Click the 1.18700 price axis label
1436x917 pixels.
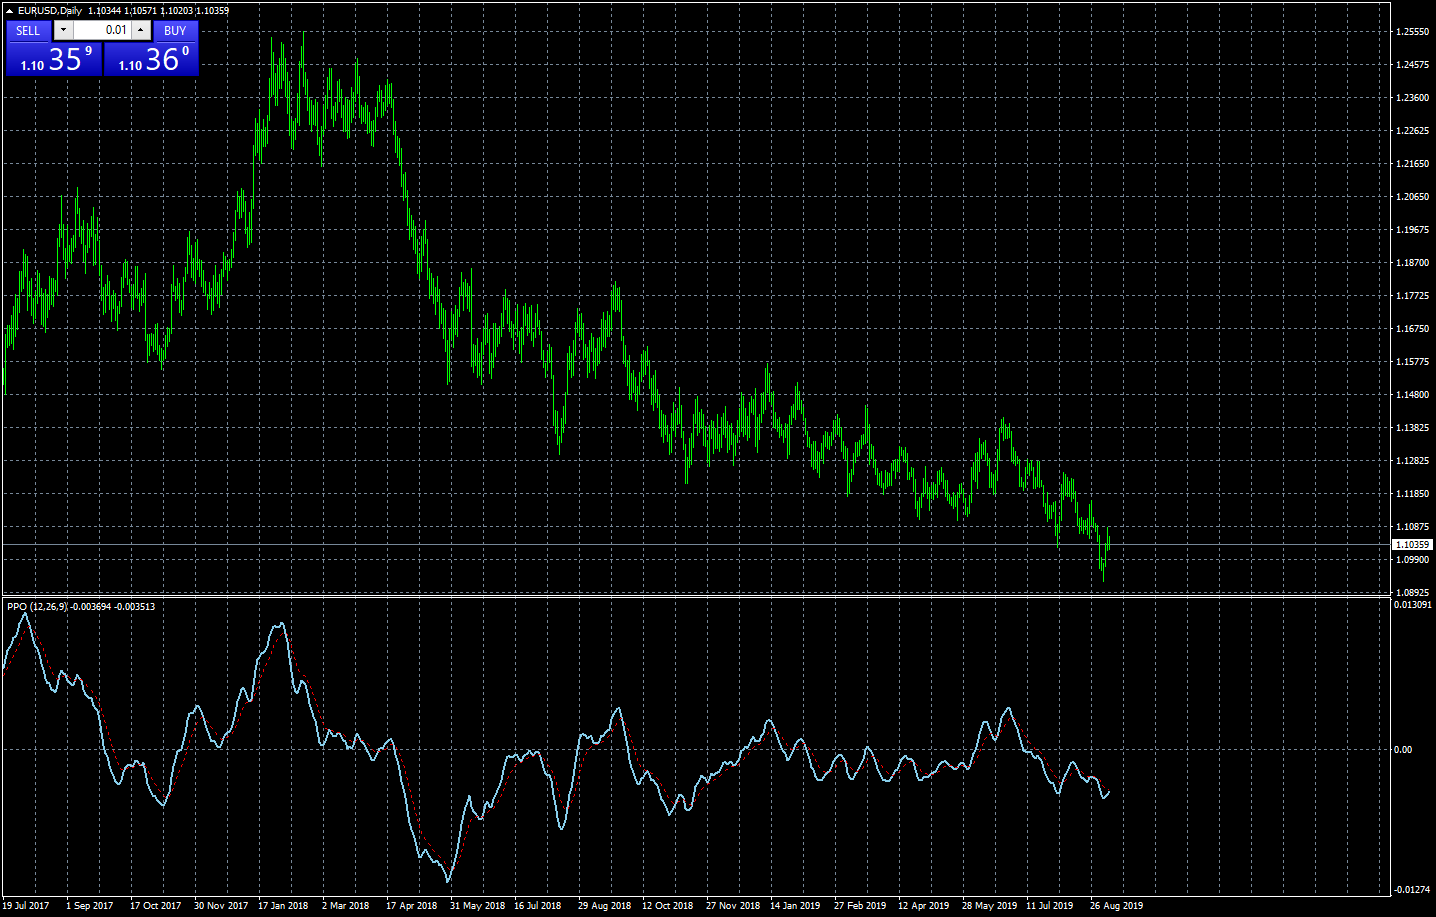click(1412, 263)
